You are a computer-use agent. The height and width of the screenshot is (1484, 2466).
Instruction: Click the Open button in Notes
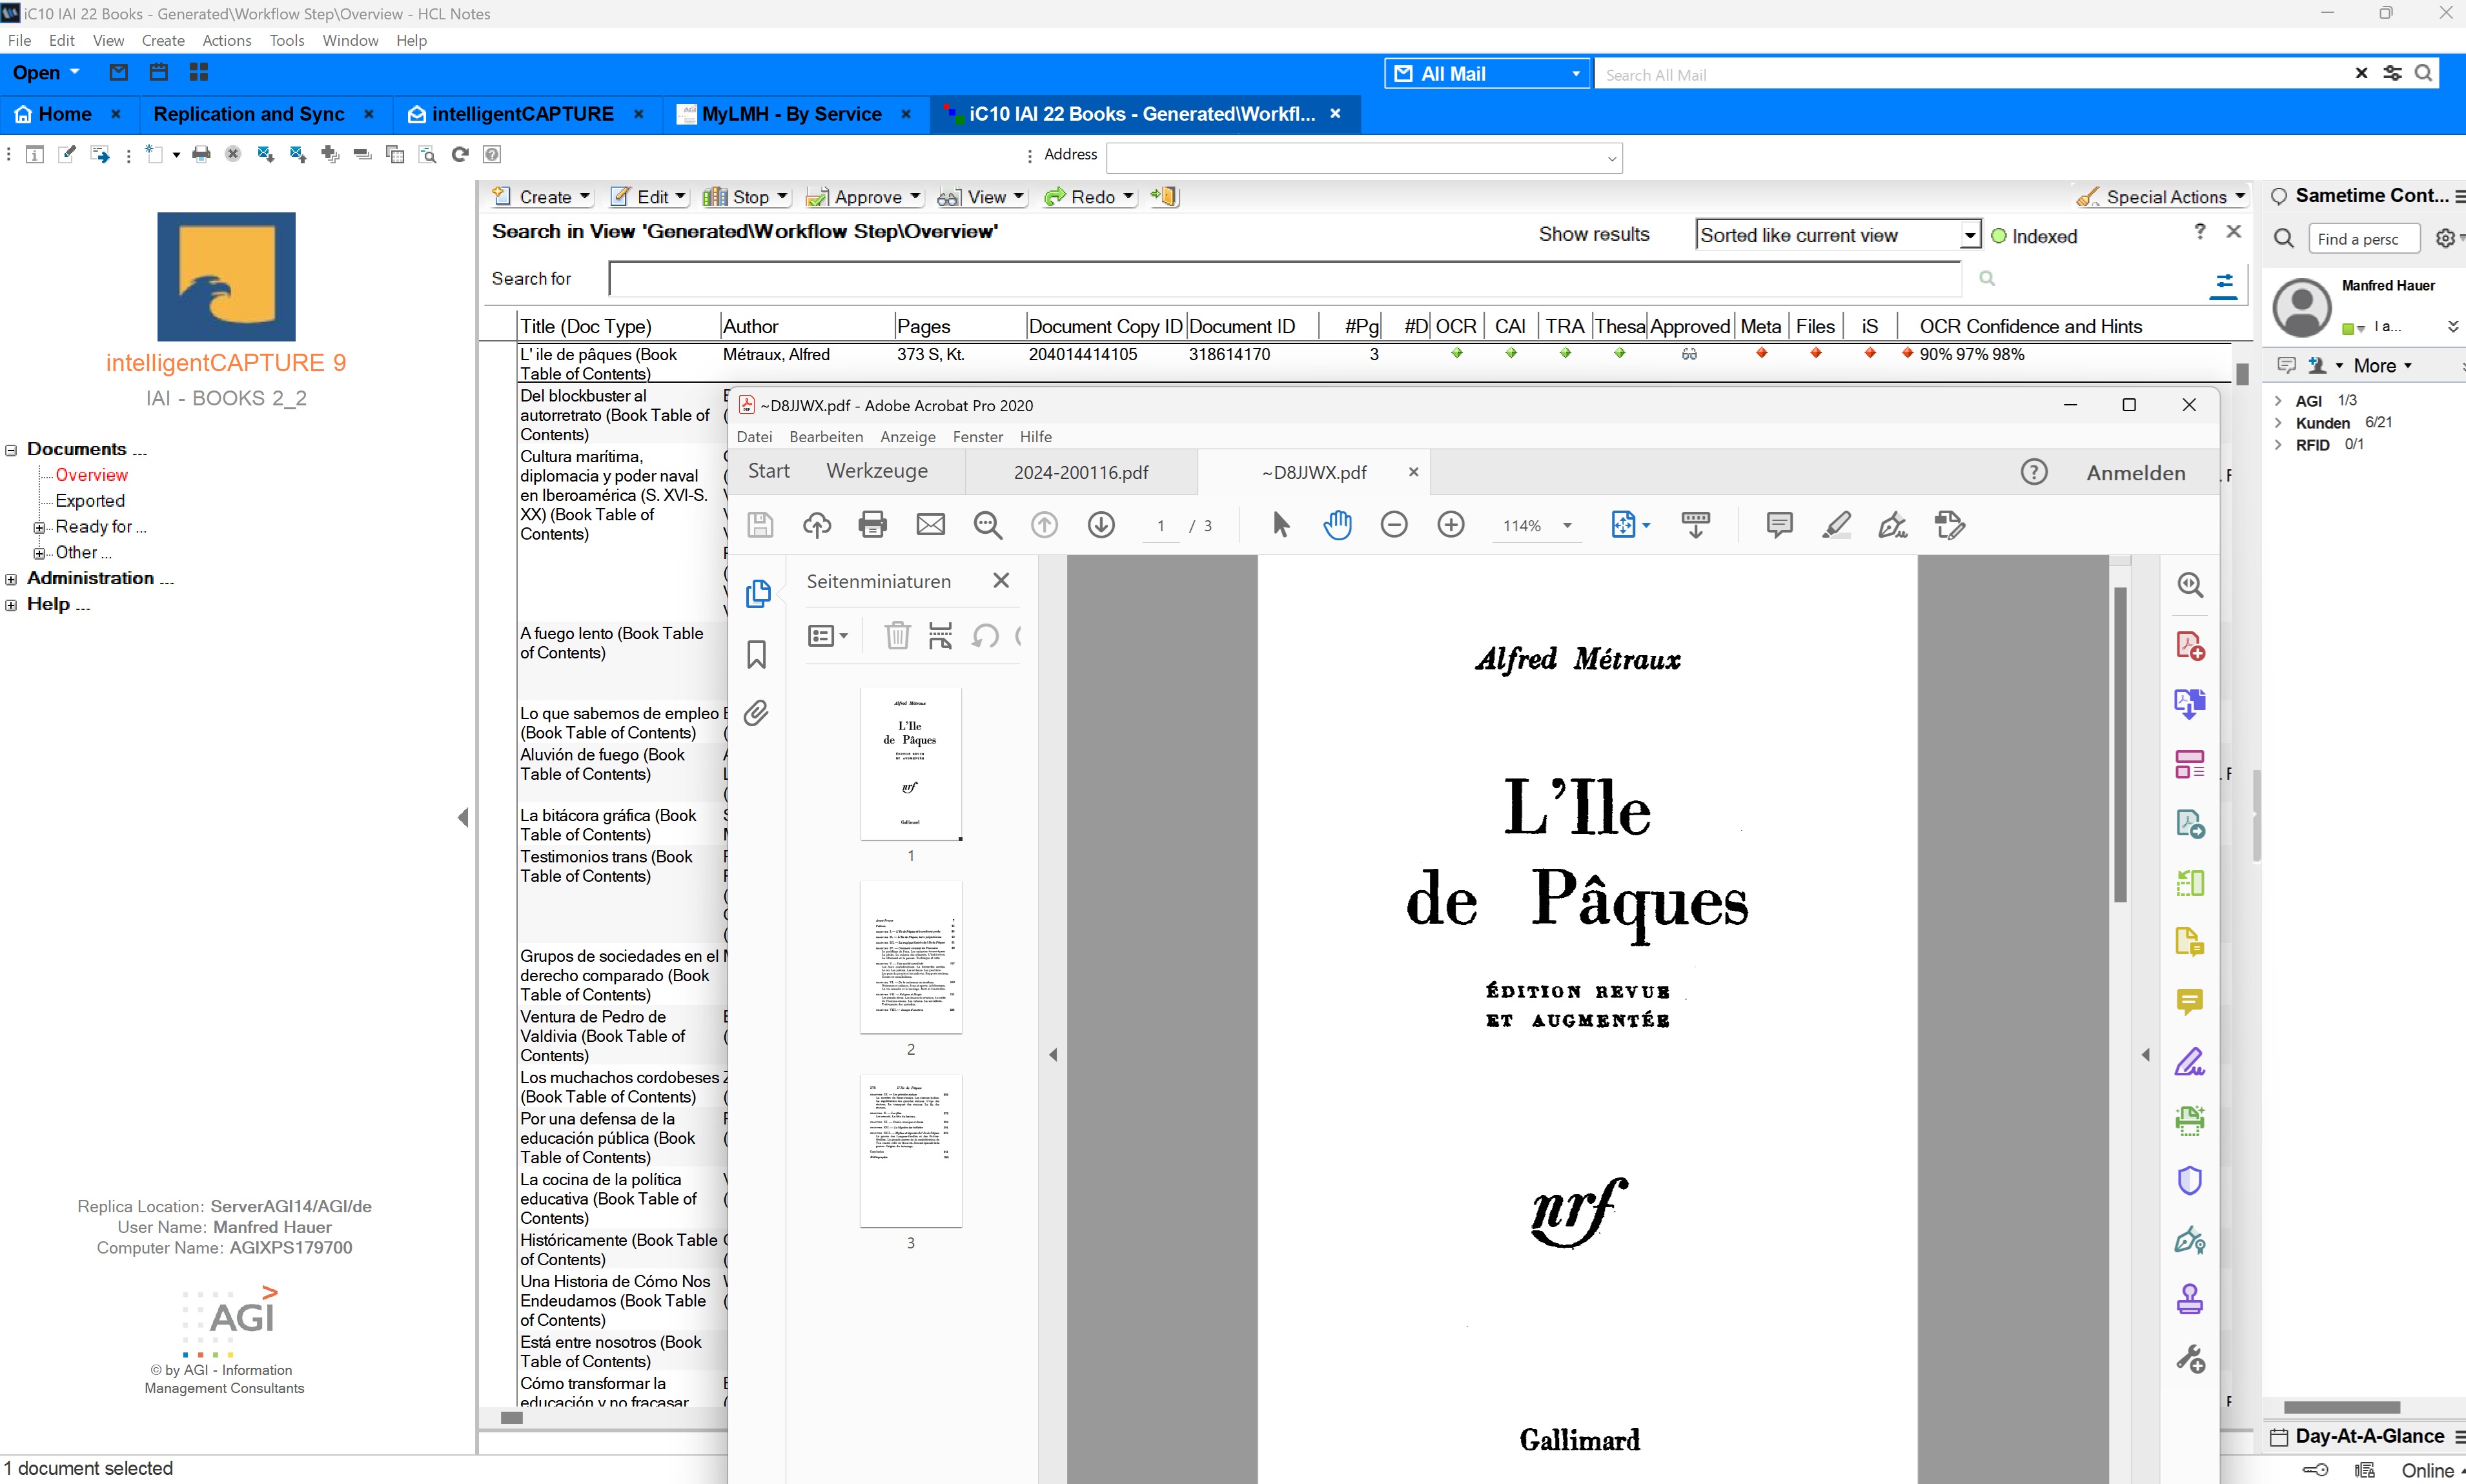tap(46, 72)
